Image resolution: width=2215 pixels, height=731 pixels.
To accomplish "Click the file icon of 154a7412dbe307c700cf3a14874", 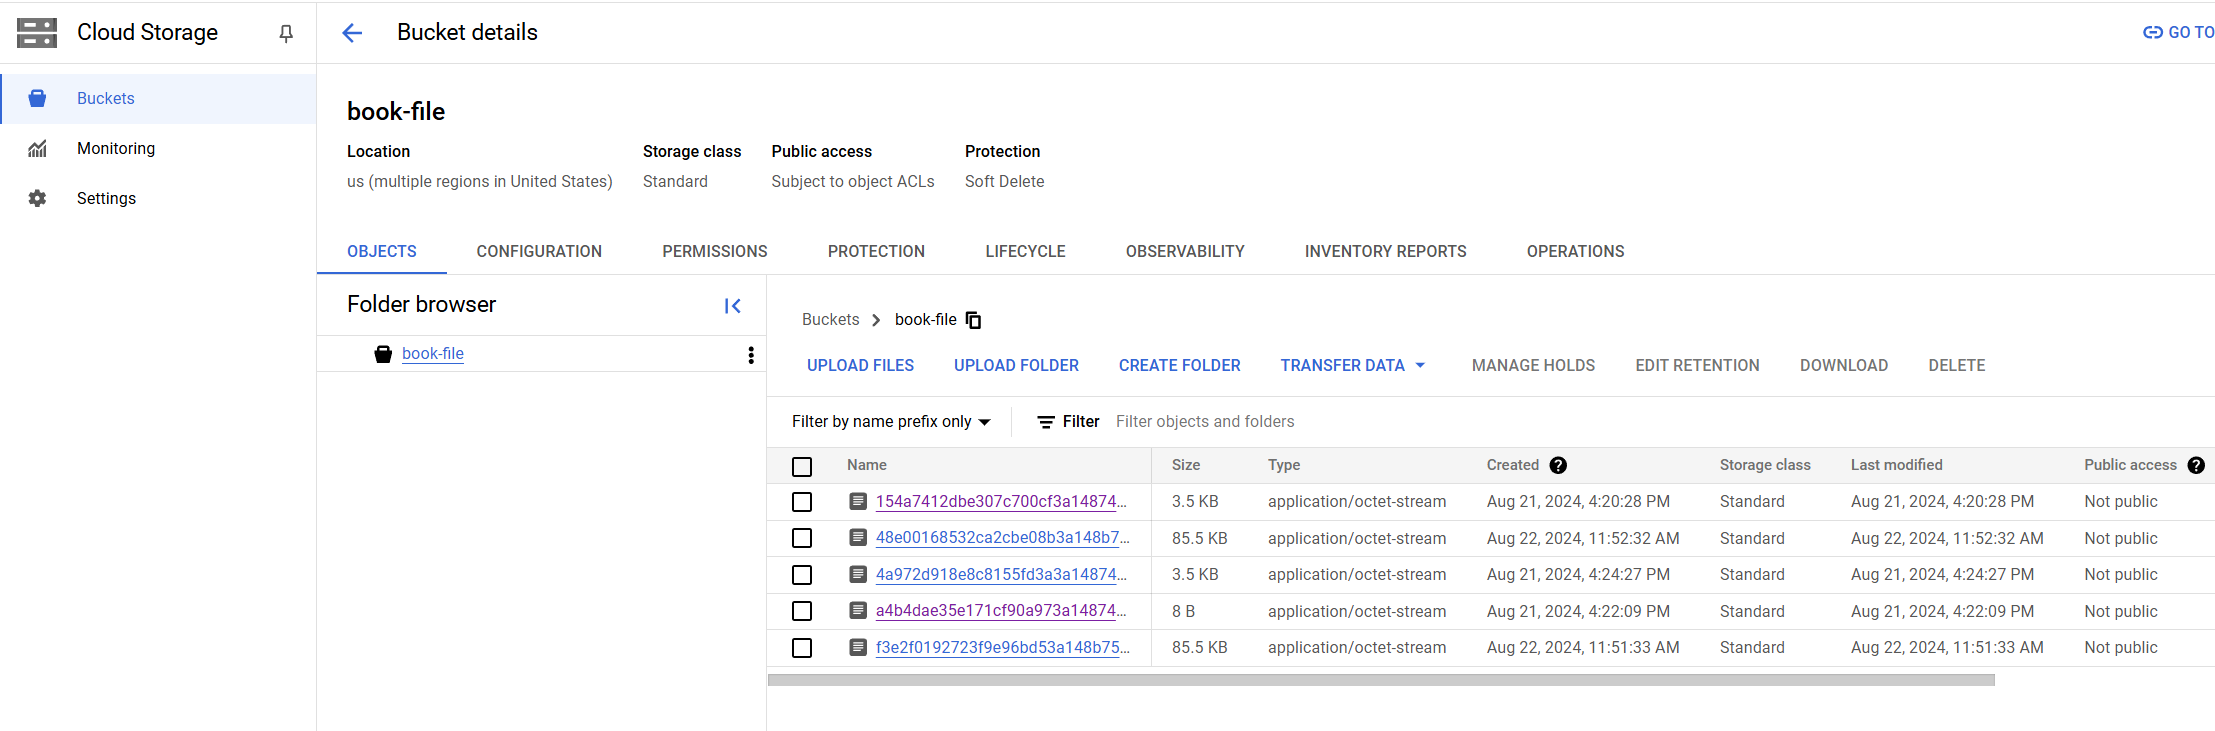I will point(858,501).
